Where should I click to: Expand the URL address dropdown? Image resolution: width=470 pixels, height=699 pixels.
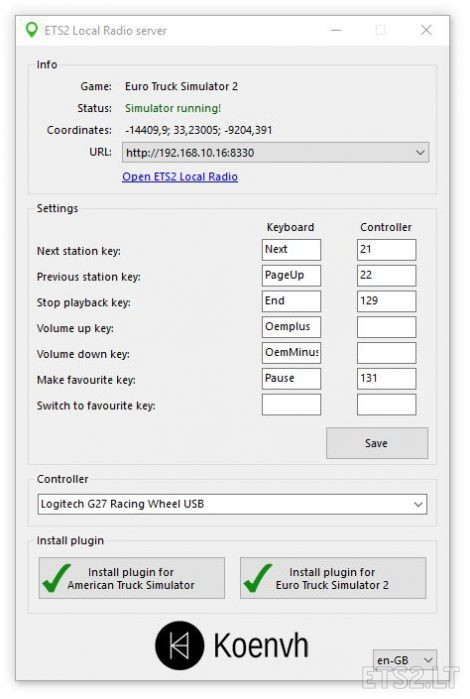(420, 152)
